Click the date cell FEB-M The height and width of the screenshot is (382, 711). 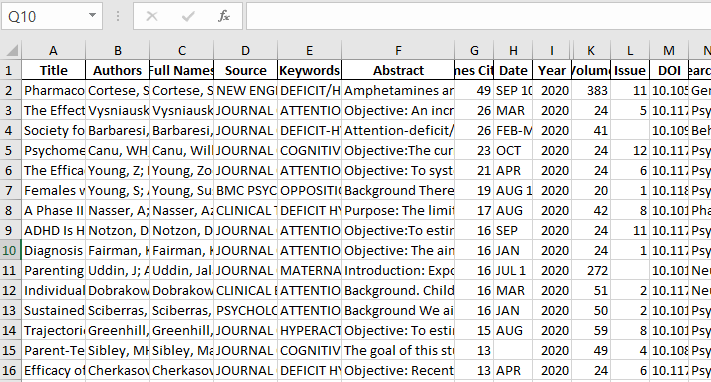pyautogui.click(x=513, y=131)
